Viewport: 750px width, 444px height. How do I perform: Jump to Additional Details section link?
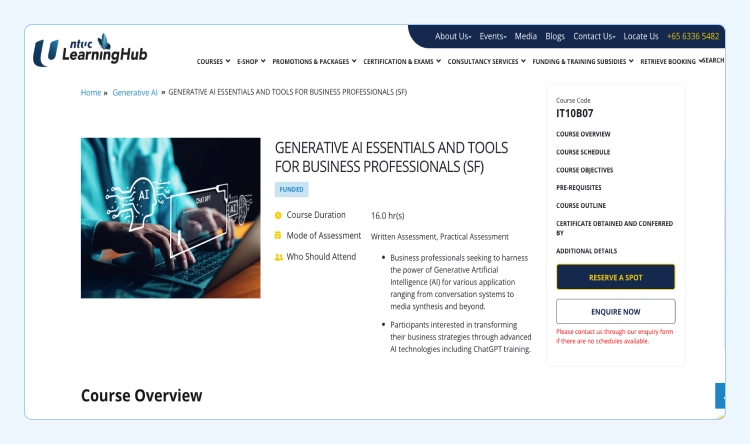coord(586,251)
